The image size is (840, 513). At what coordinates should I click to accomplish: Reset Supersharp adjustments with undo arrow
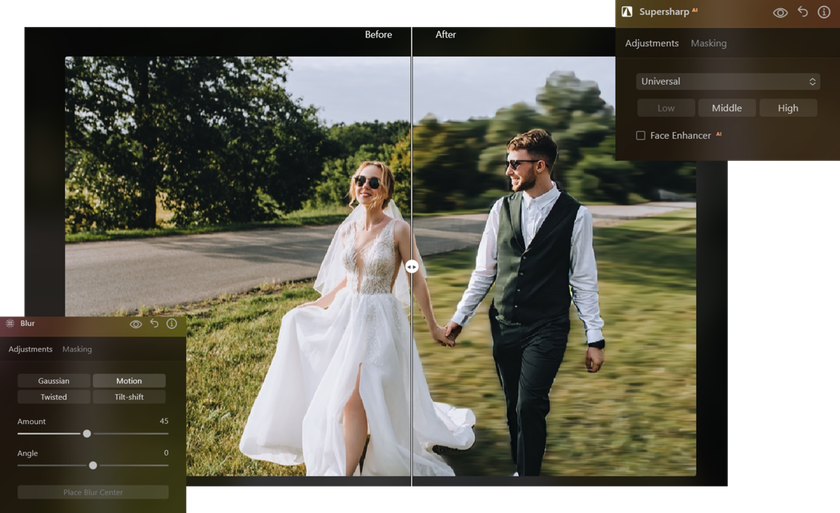[802, 11]
